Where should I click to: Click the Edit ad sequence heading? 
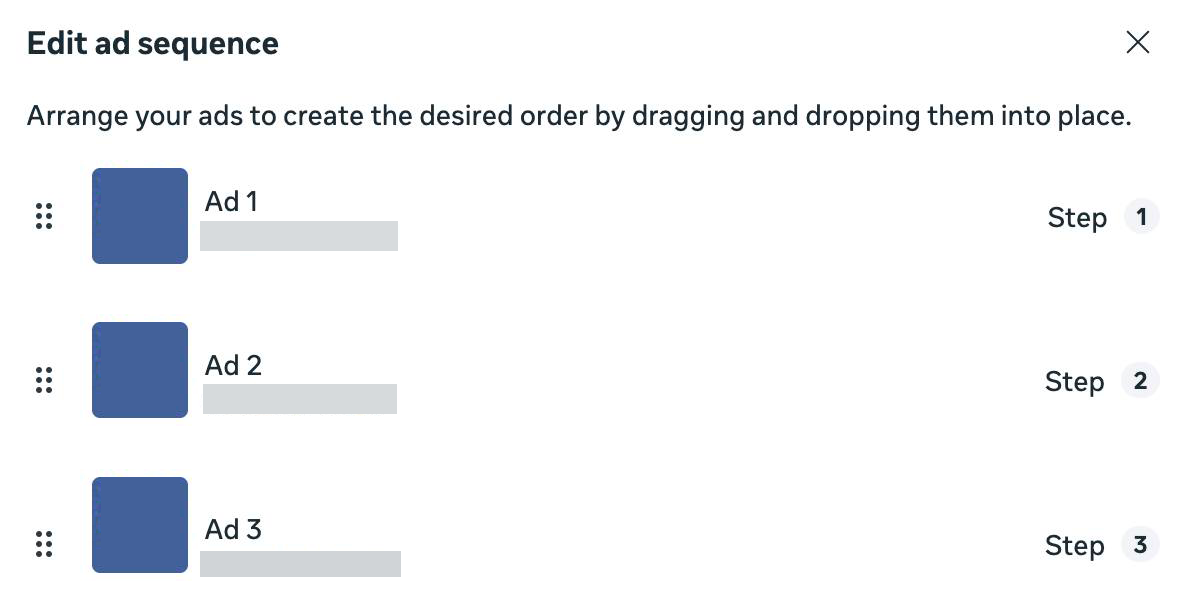click(x=153, y=44)
